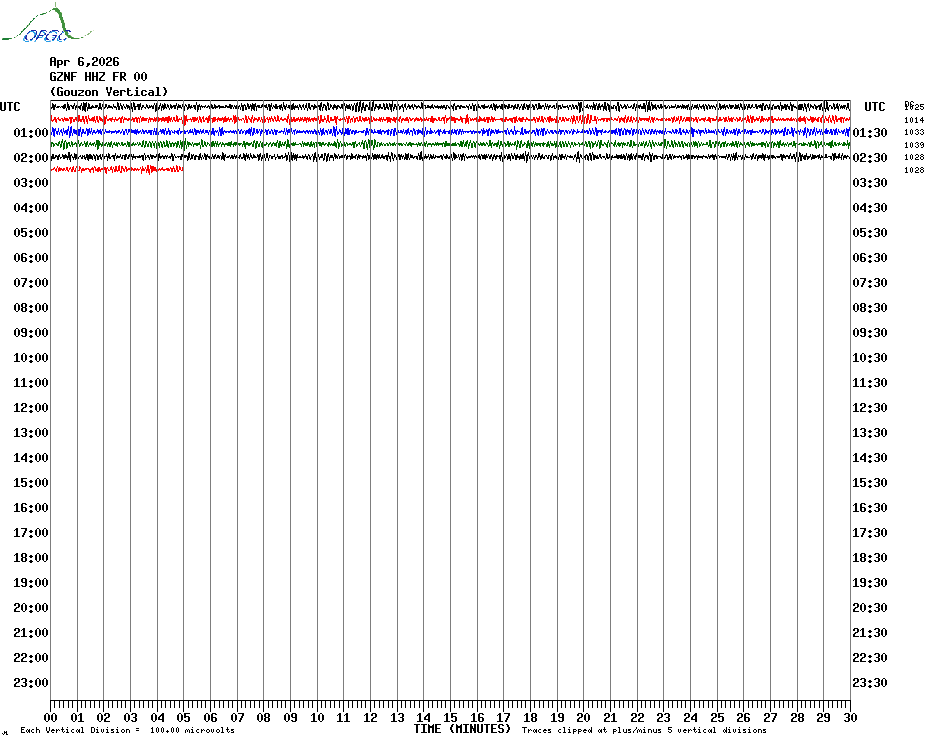Viewport: 930px width, 744px height.
Task: Click the '10:30' label on right axis
Action: [x=870, y=358]
